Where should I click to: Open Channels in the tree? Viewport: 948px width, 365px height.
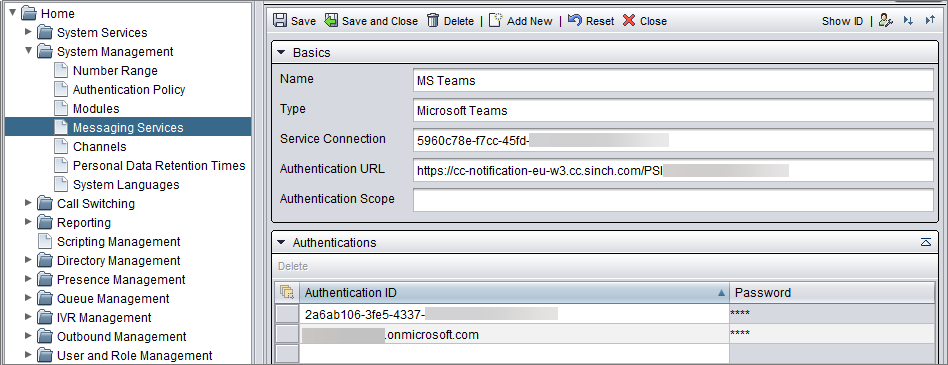point(100,147)
